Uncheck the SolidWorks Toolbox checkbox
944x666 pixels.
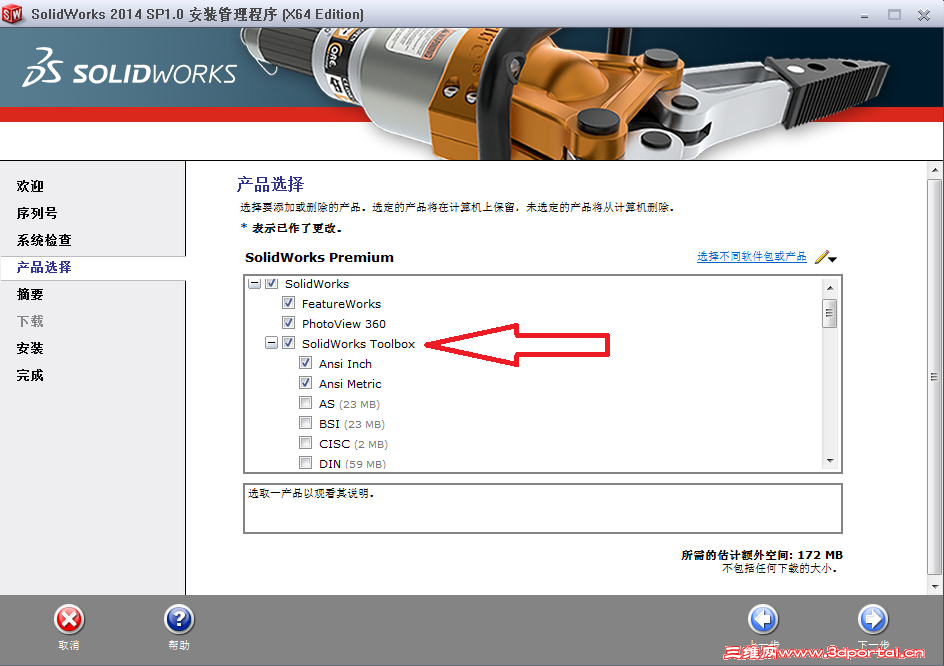[288, 343]
